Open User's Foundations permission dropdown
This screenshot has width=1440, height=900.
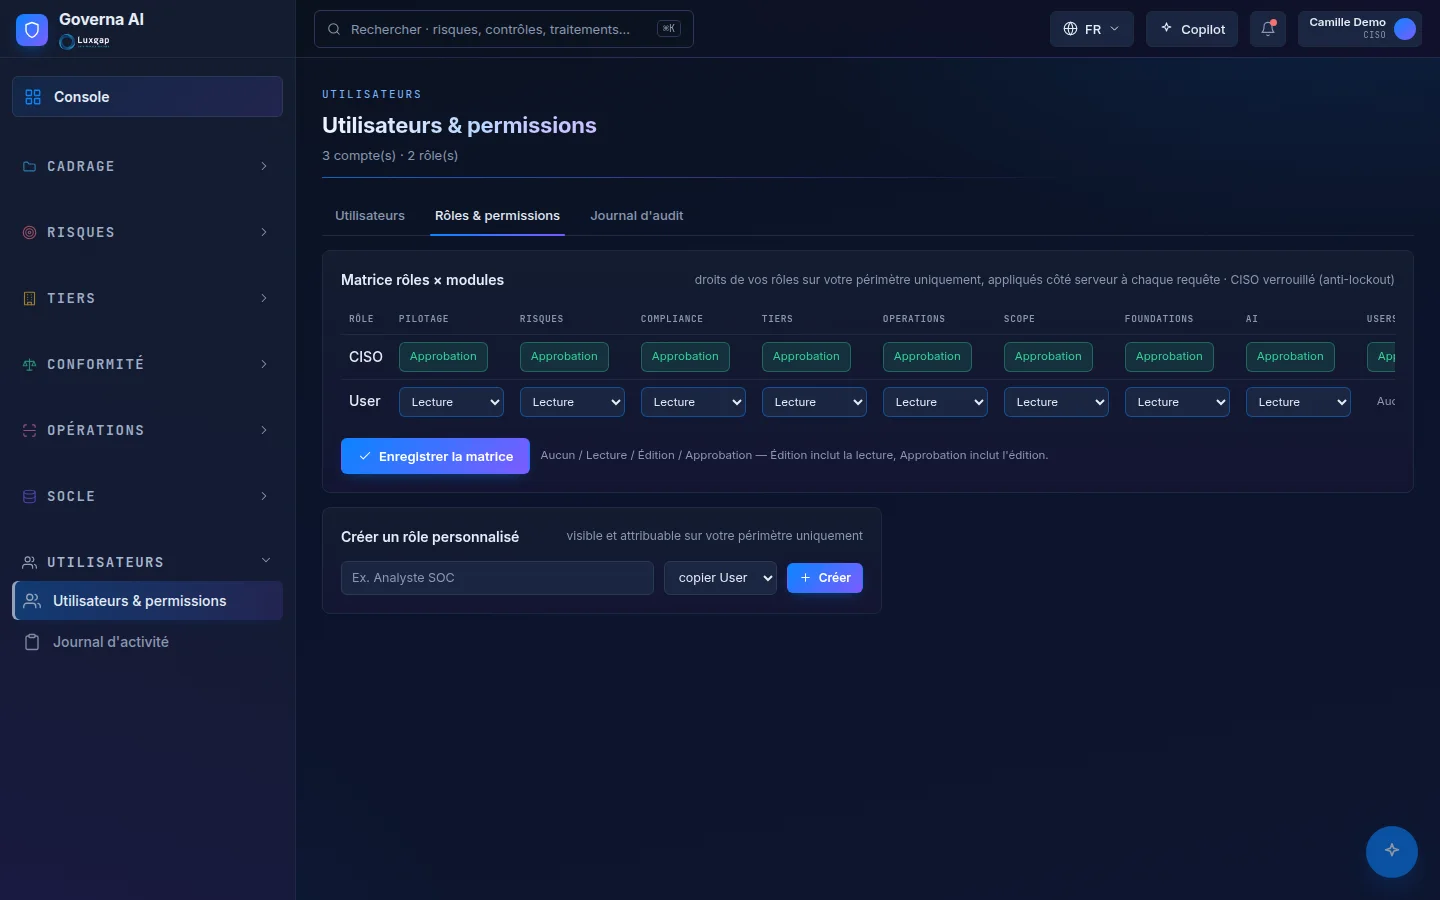coord(1177,402)
